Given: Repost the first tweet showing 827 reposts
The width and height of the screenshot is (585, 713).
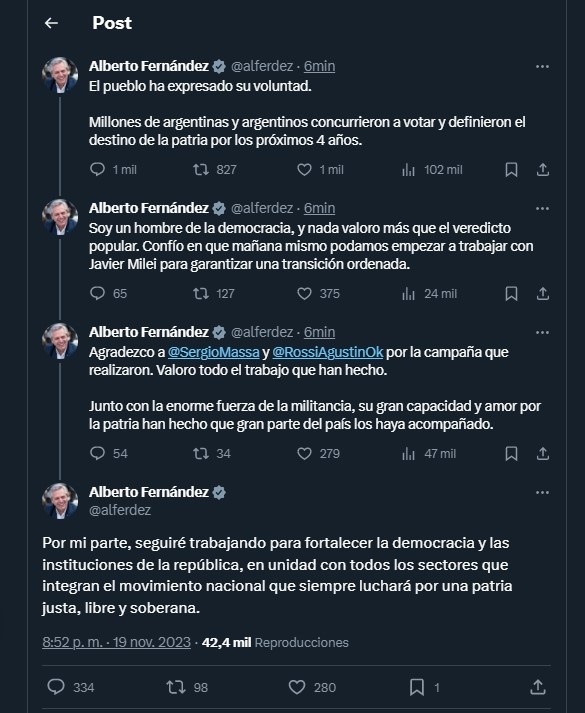Looking at the screenshot, I should [201, 170].
